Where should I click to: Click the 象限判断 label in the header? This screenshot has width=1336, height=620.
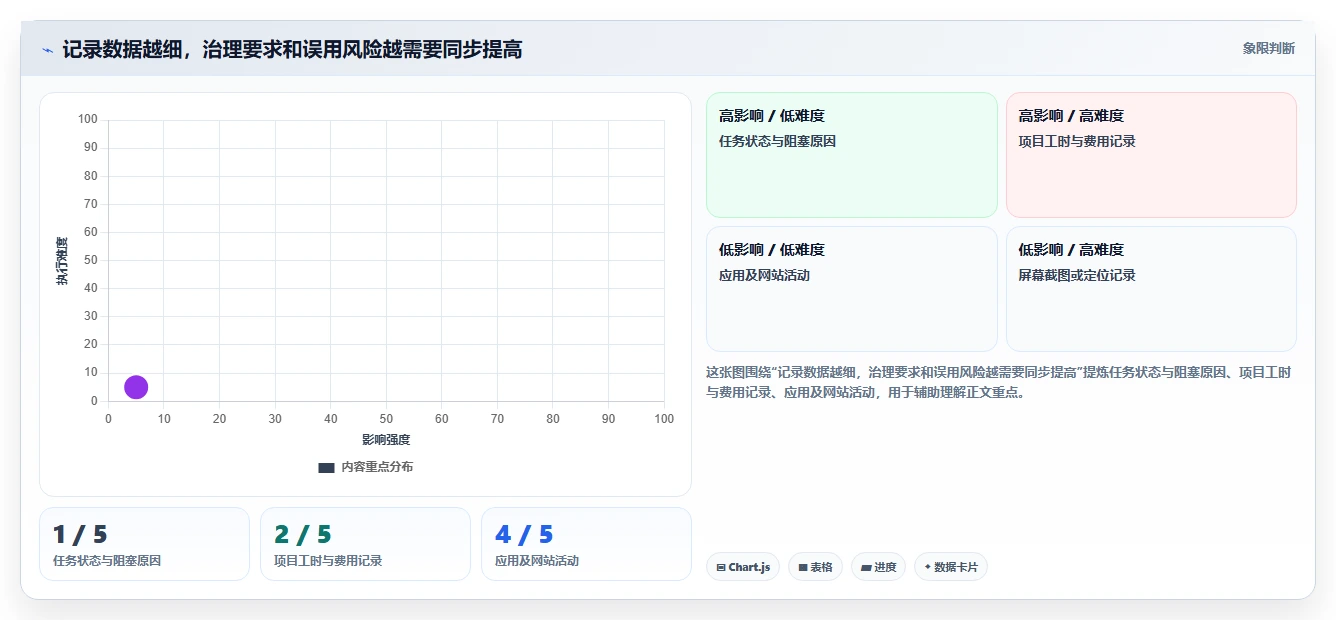tap(1269, 48)
